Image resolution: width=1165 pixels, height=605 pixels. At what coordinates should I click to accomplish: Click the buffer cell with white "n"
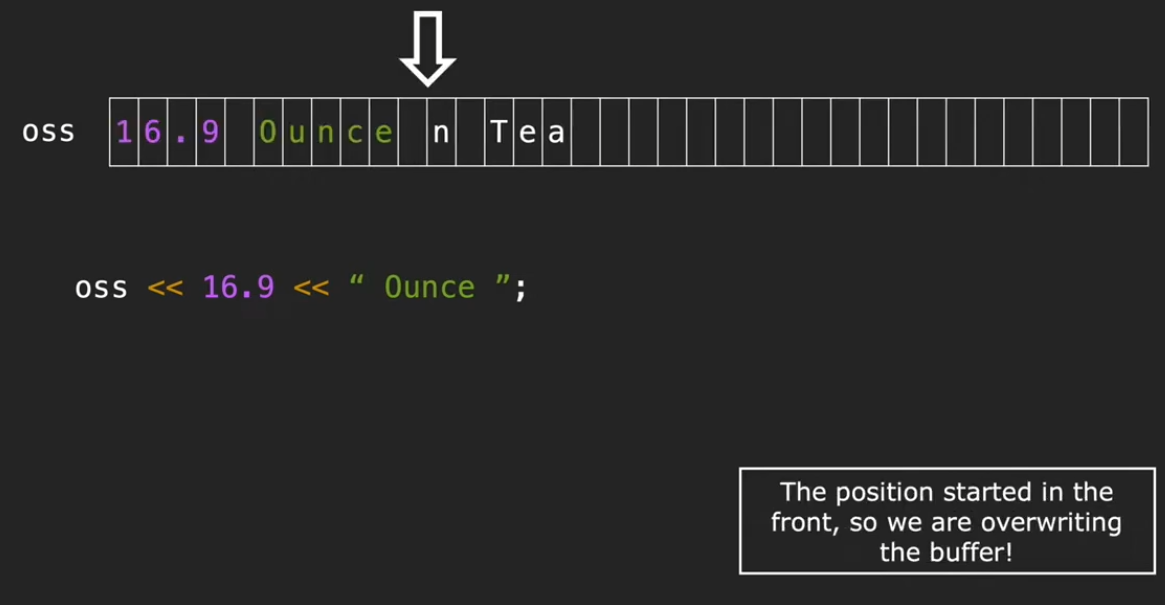441,132
